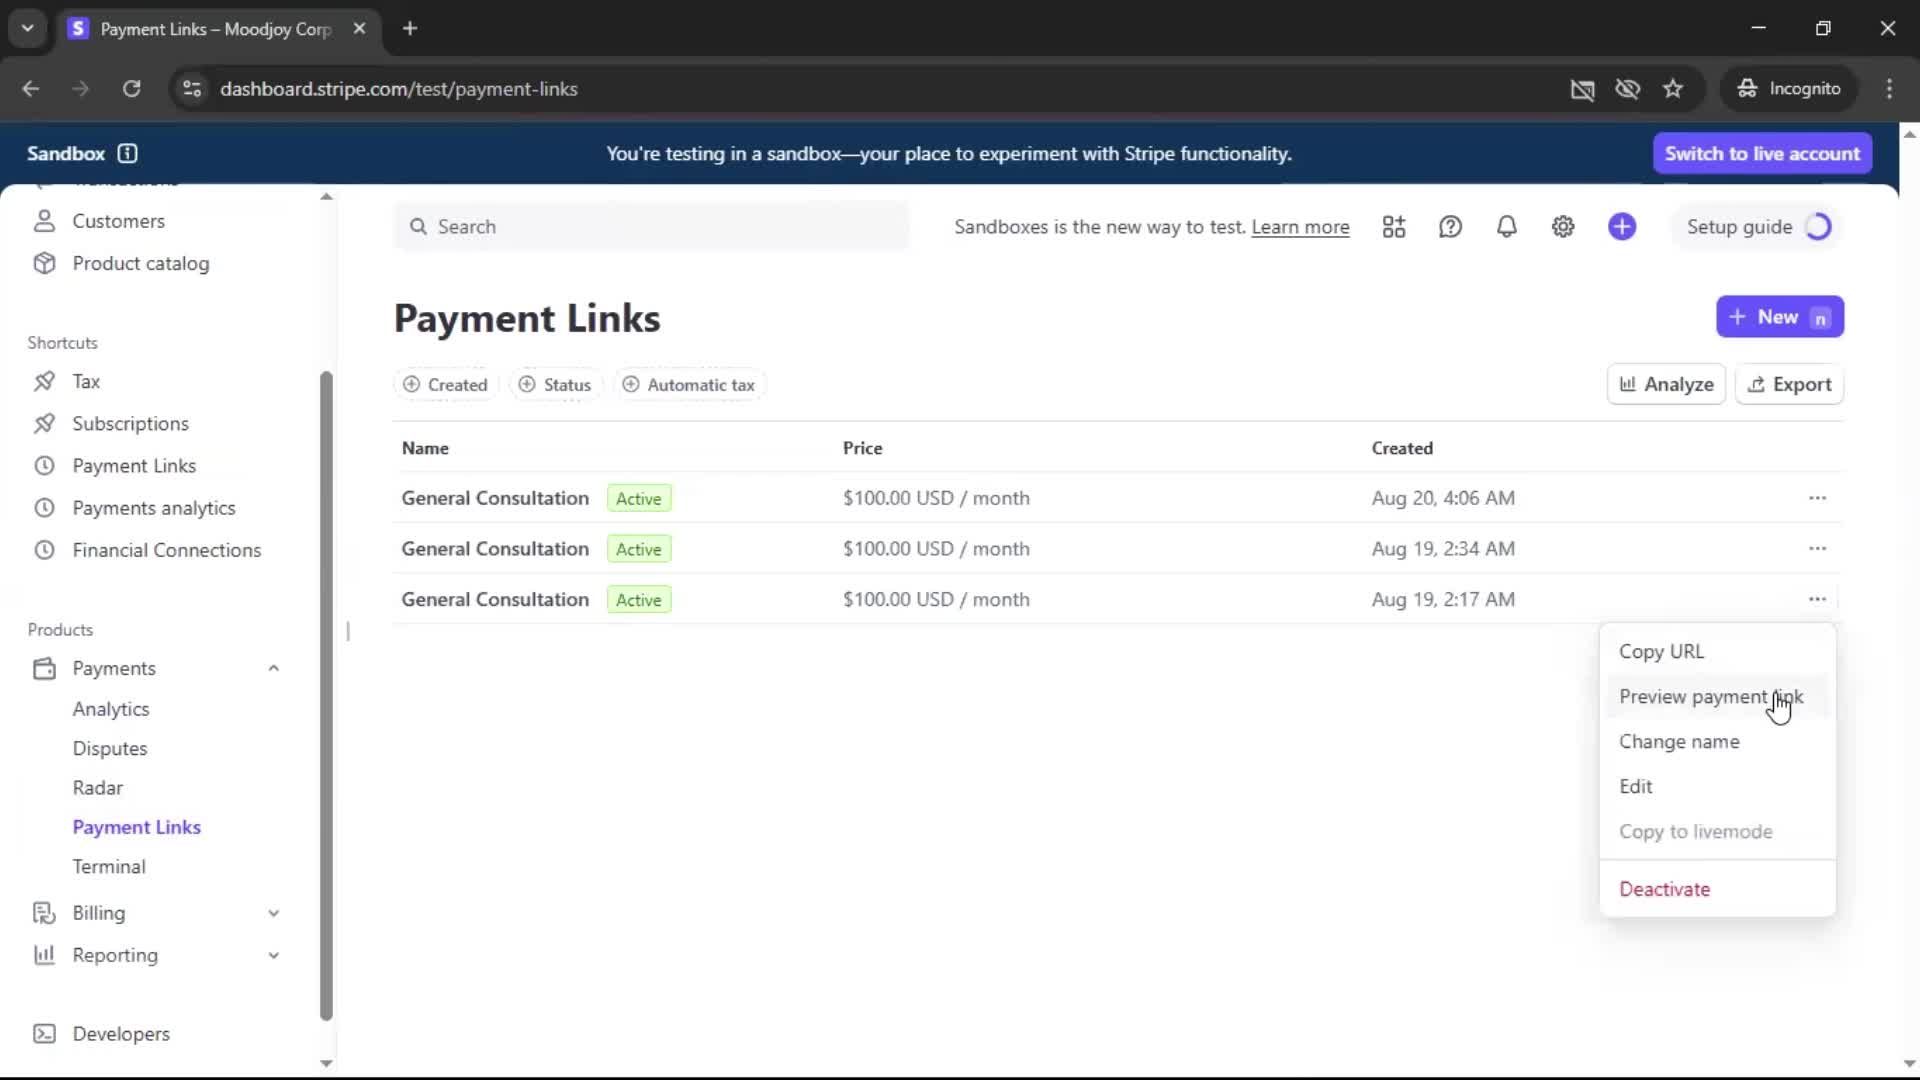Expand the Billing section
Screen dimensions: 1920x1080
click(x=273, y=913)
